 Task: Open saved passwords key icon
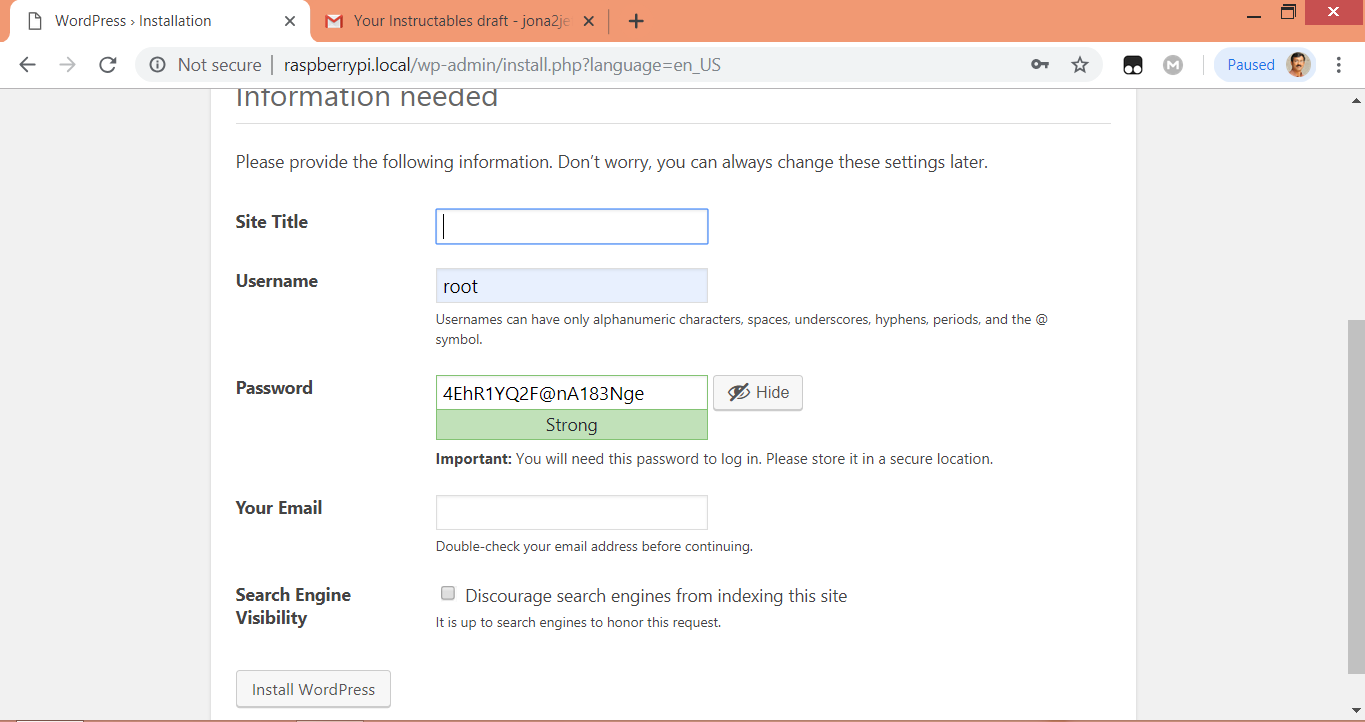click(x=1040, y=65)
